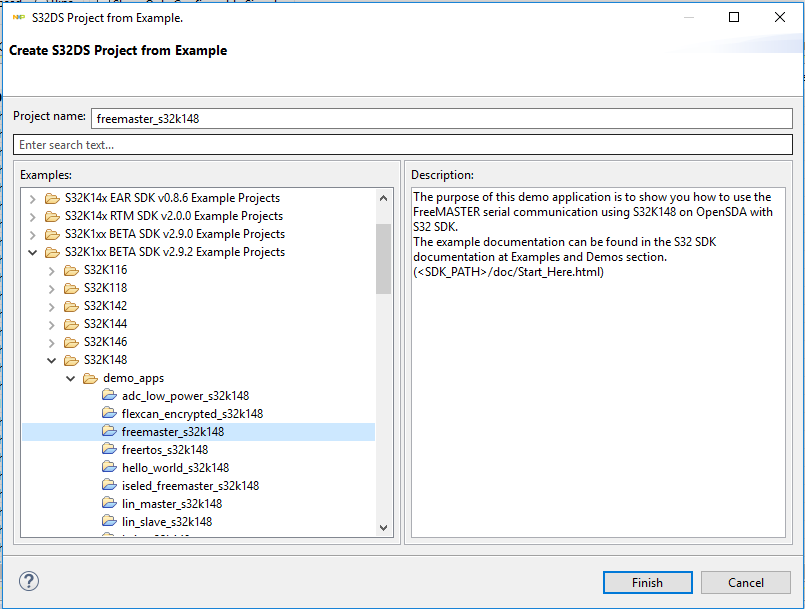Click the S32K118 folder icon
The height and width of the screenshot is (609, 805).
(x=71, y=288)
